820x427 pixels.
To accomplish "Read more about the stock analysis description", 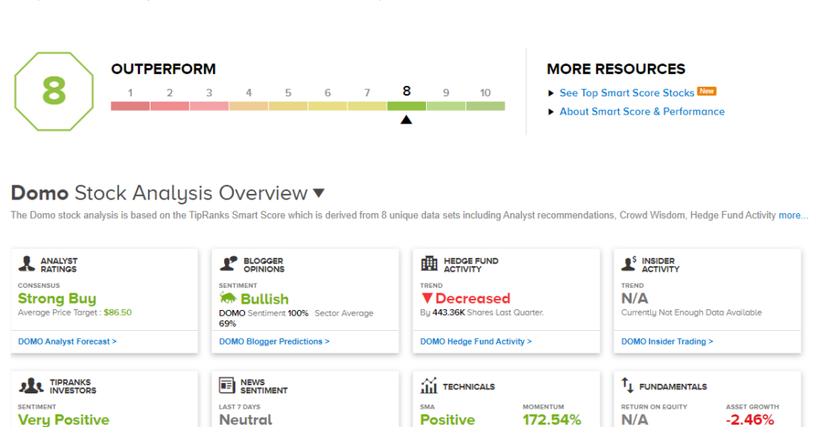I will click(792, 215).
